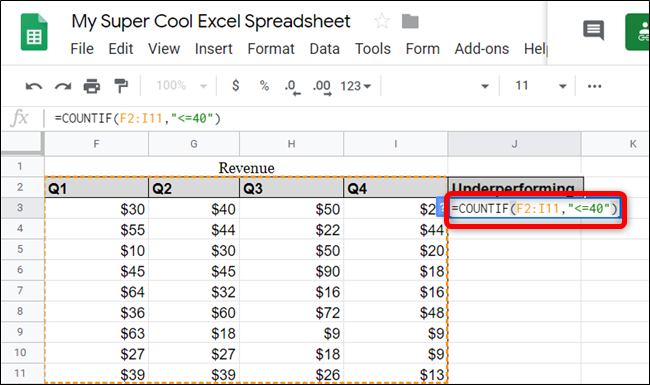Viewport: 650px width, 385px height.
Task: Select the Q3 header cell
Action: point(291,188)
